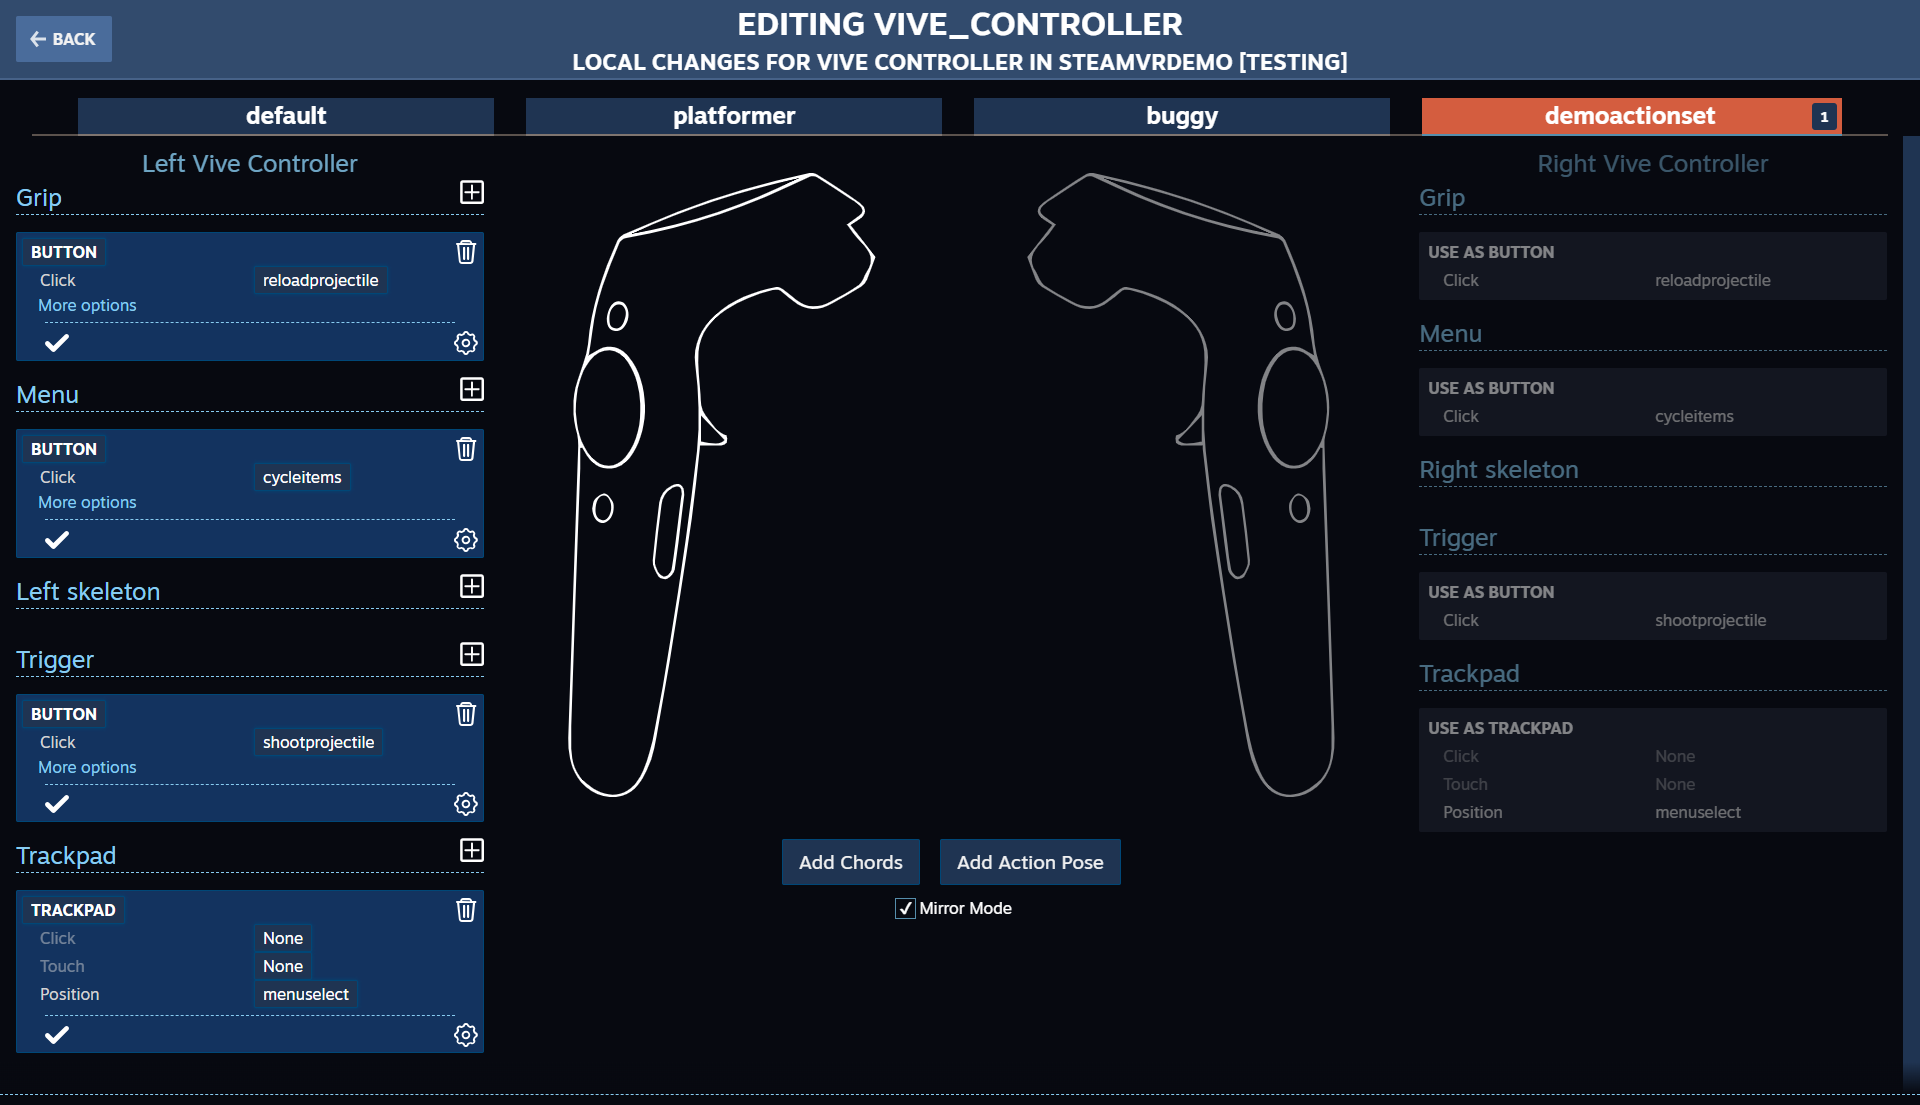Toggle the Mirror Mode checkbox
The image size is (1920, 1105).
[905, 908]
